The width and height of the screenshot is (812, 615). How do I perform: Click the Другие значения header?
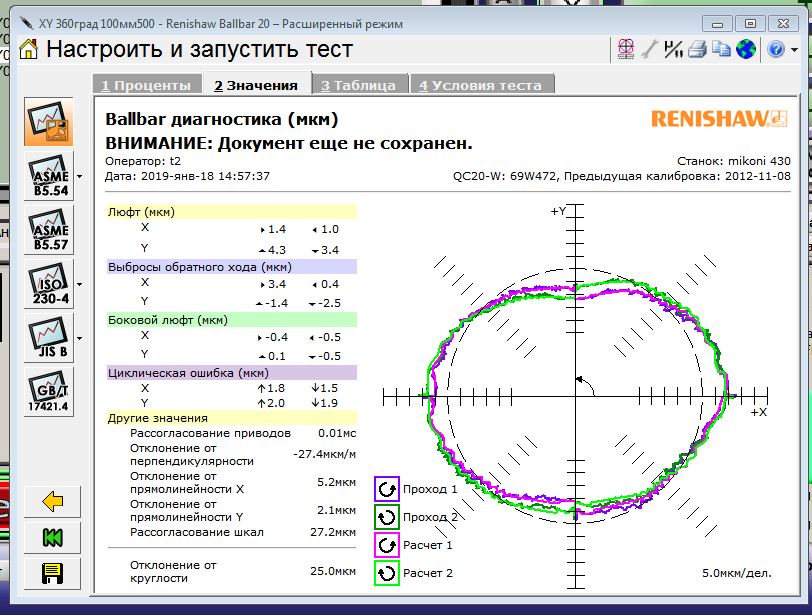232,418
